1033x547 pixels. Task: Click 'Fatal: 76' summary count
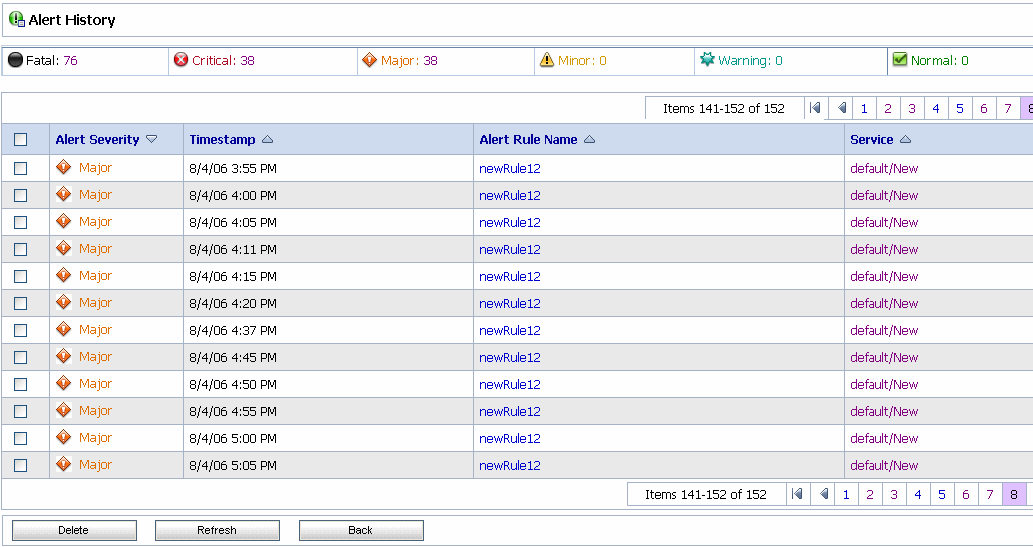point(51,61)
